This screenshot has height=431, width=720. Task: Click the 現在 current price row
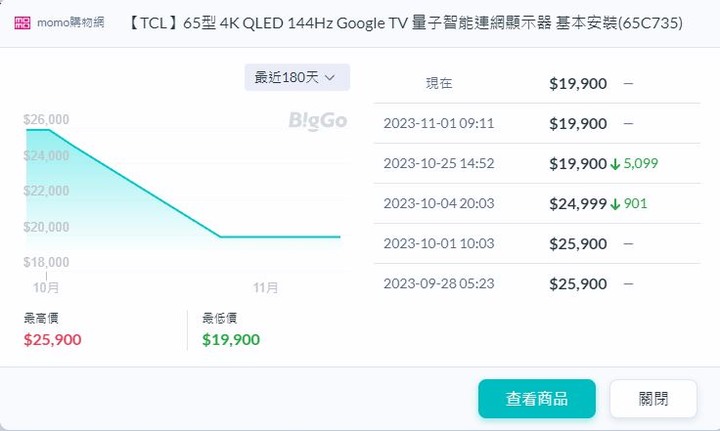point(537,84)
